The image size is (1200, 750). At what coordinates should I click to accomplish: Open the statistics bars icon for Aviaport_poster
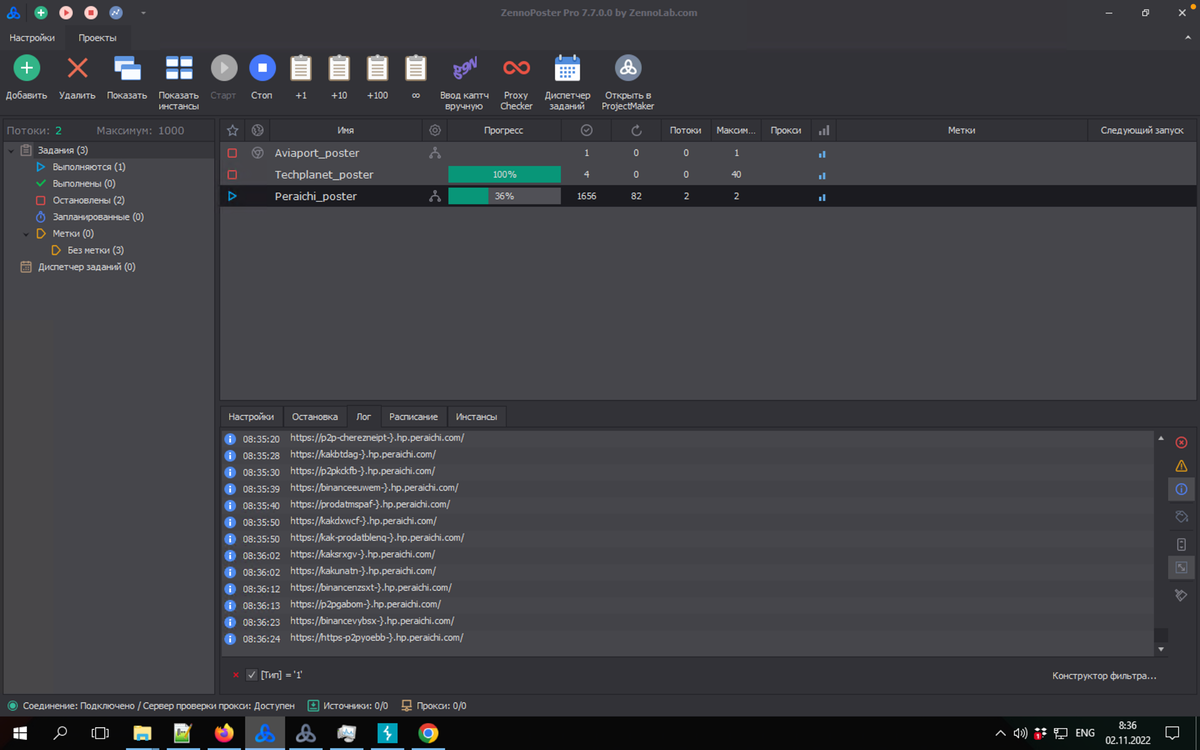tap(823, 154)
